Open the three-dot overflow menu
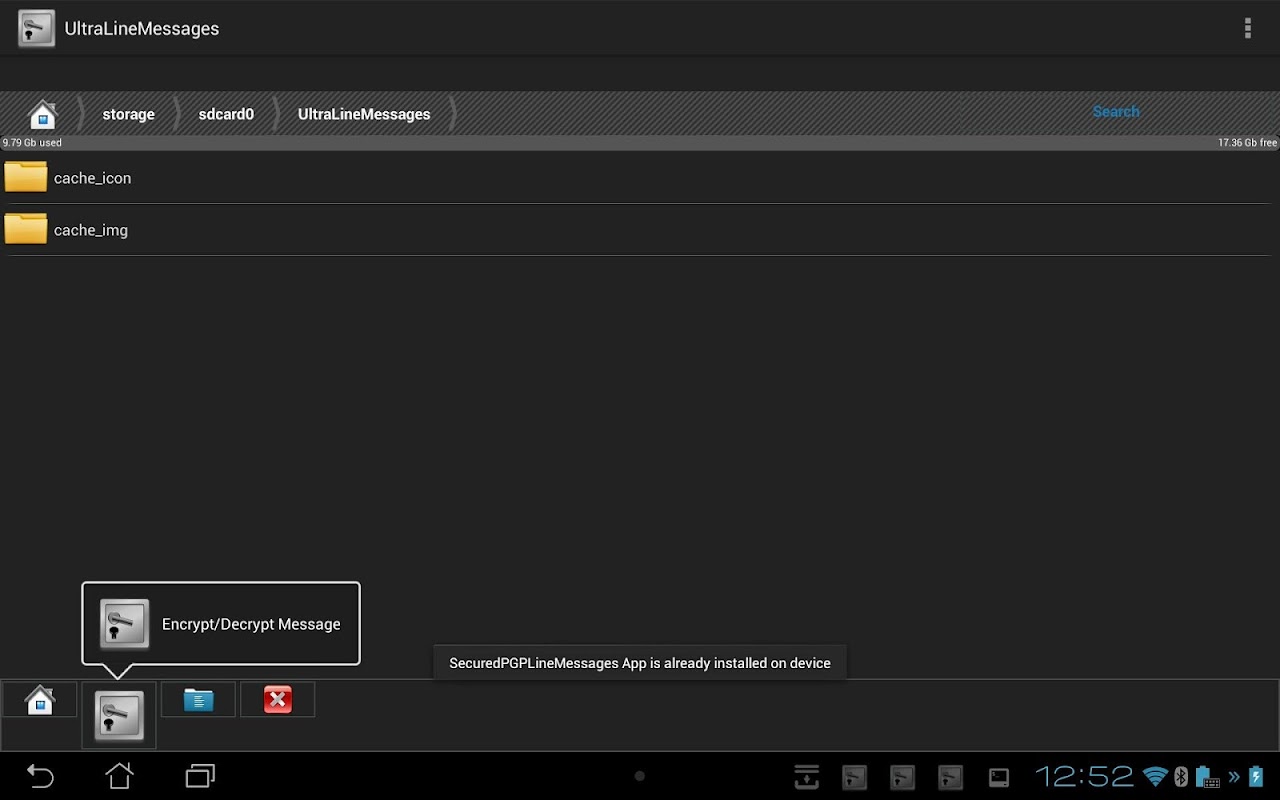This screenshot has width=1280, height=800. pyautogui.click(x=1247, y=29)
